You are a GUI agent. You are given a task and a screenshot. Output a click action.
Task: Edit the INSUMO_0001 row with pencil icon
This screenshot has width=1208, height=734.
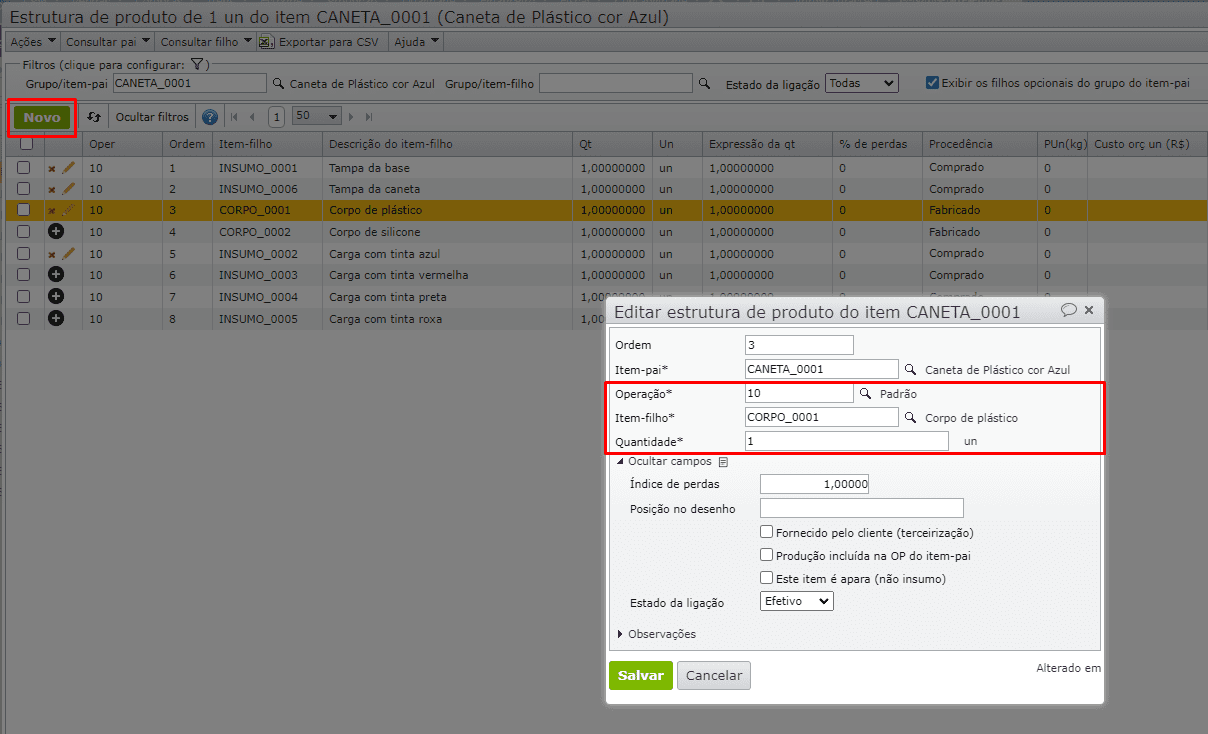click(69, 167)
